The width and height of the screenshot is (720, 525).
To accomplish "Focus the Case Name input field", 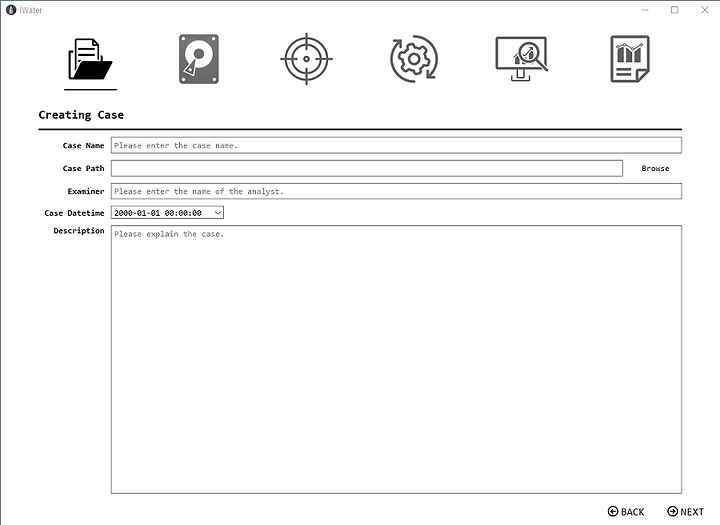I will pos(396,145).
